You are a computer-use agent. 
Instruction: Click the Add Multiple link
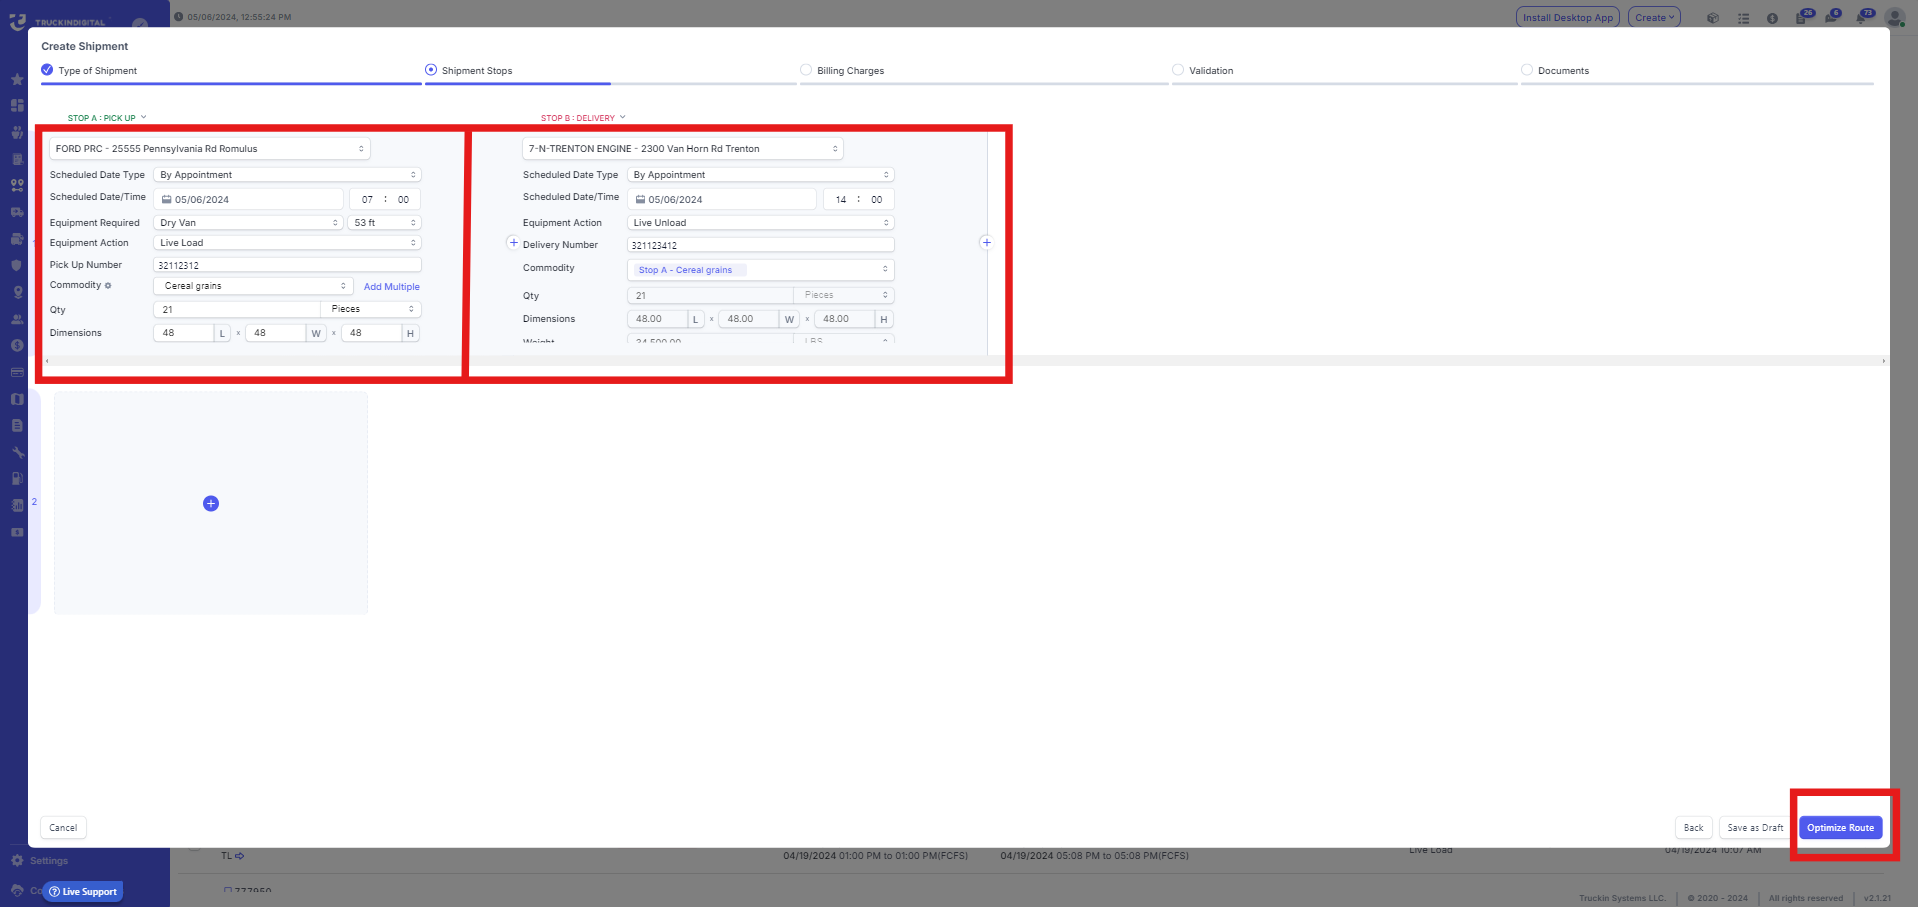[391, 287]
